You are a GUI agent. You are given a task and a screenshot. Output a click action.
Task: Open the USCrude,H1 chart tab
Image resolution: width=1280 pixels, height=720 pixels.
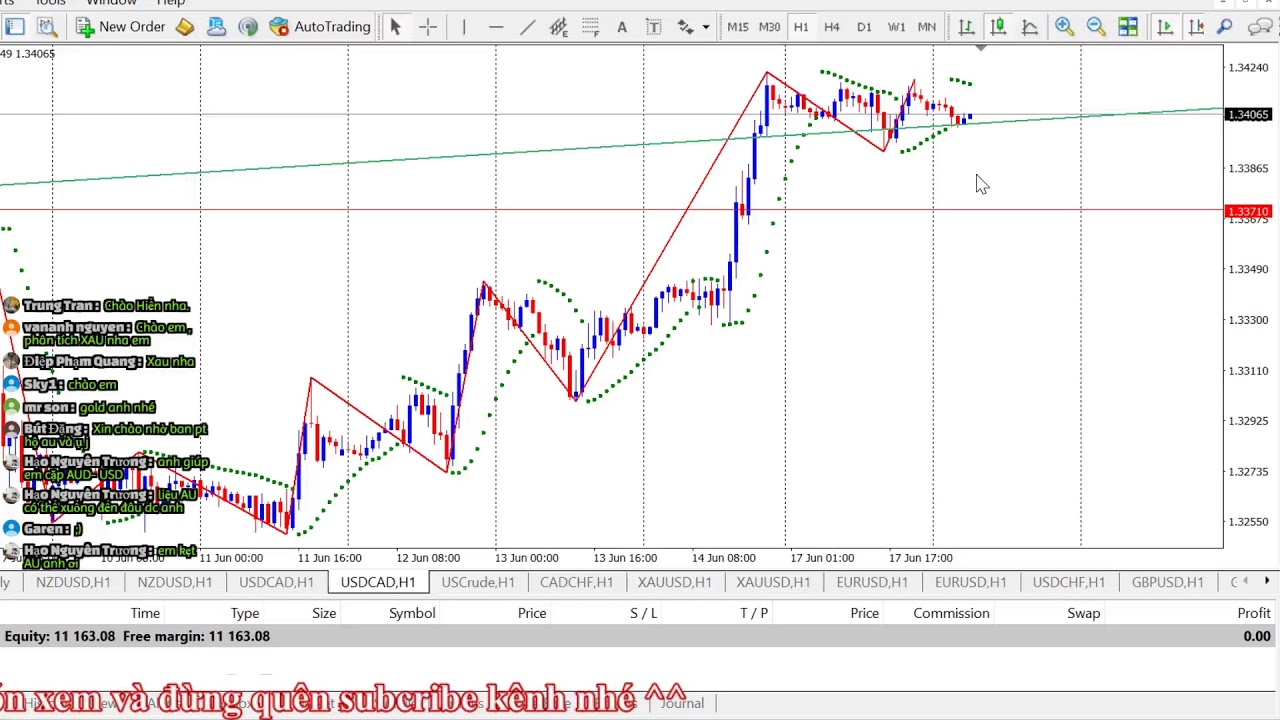point(478,582)
